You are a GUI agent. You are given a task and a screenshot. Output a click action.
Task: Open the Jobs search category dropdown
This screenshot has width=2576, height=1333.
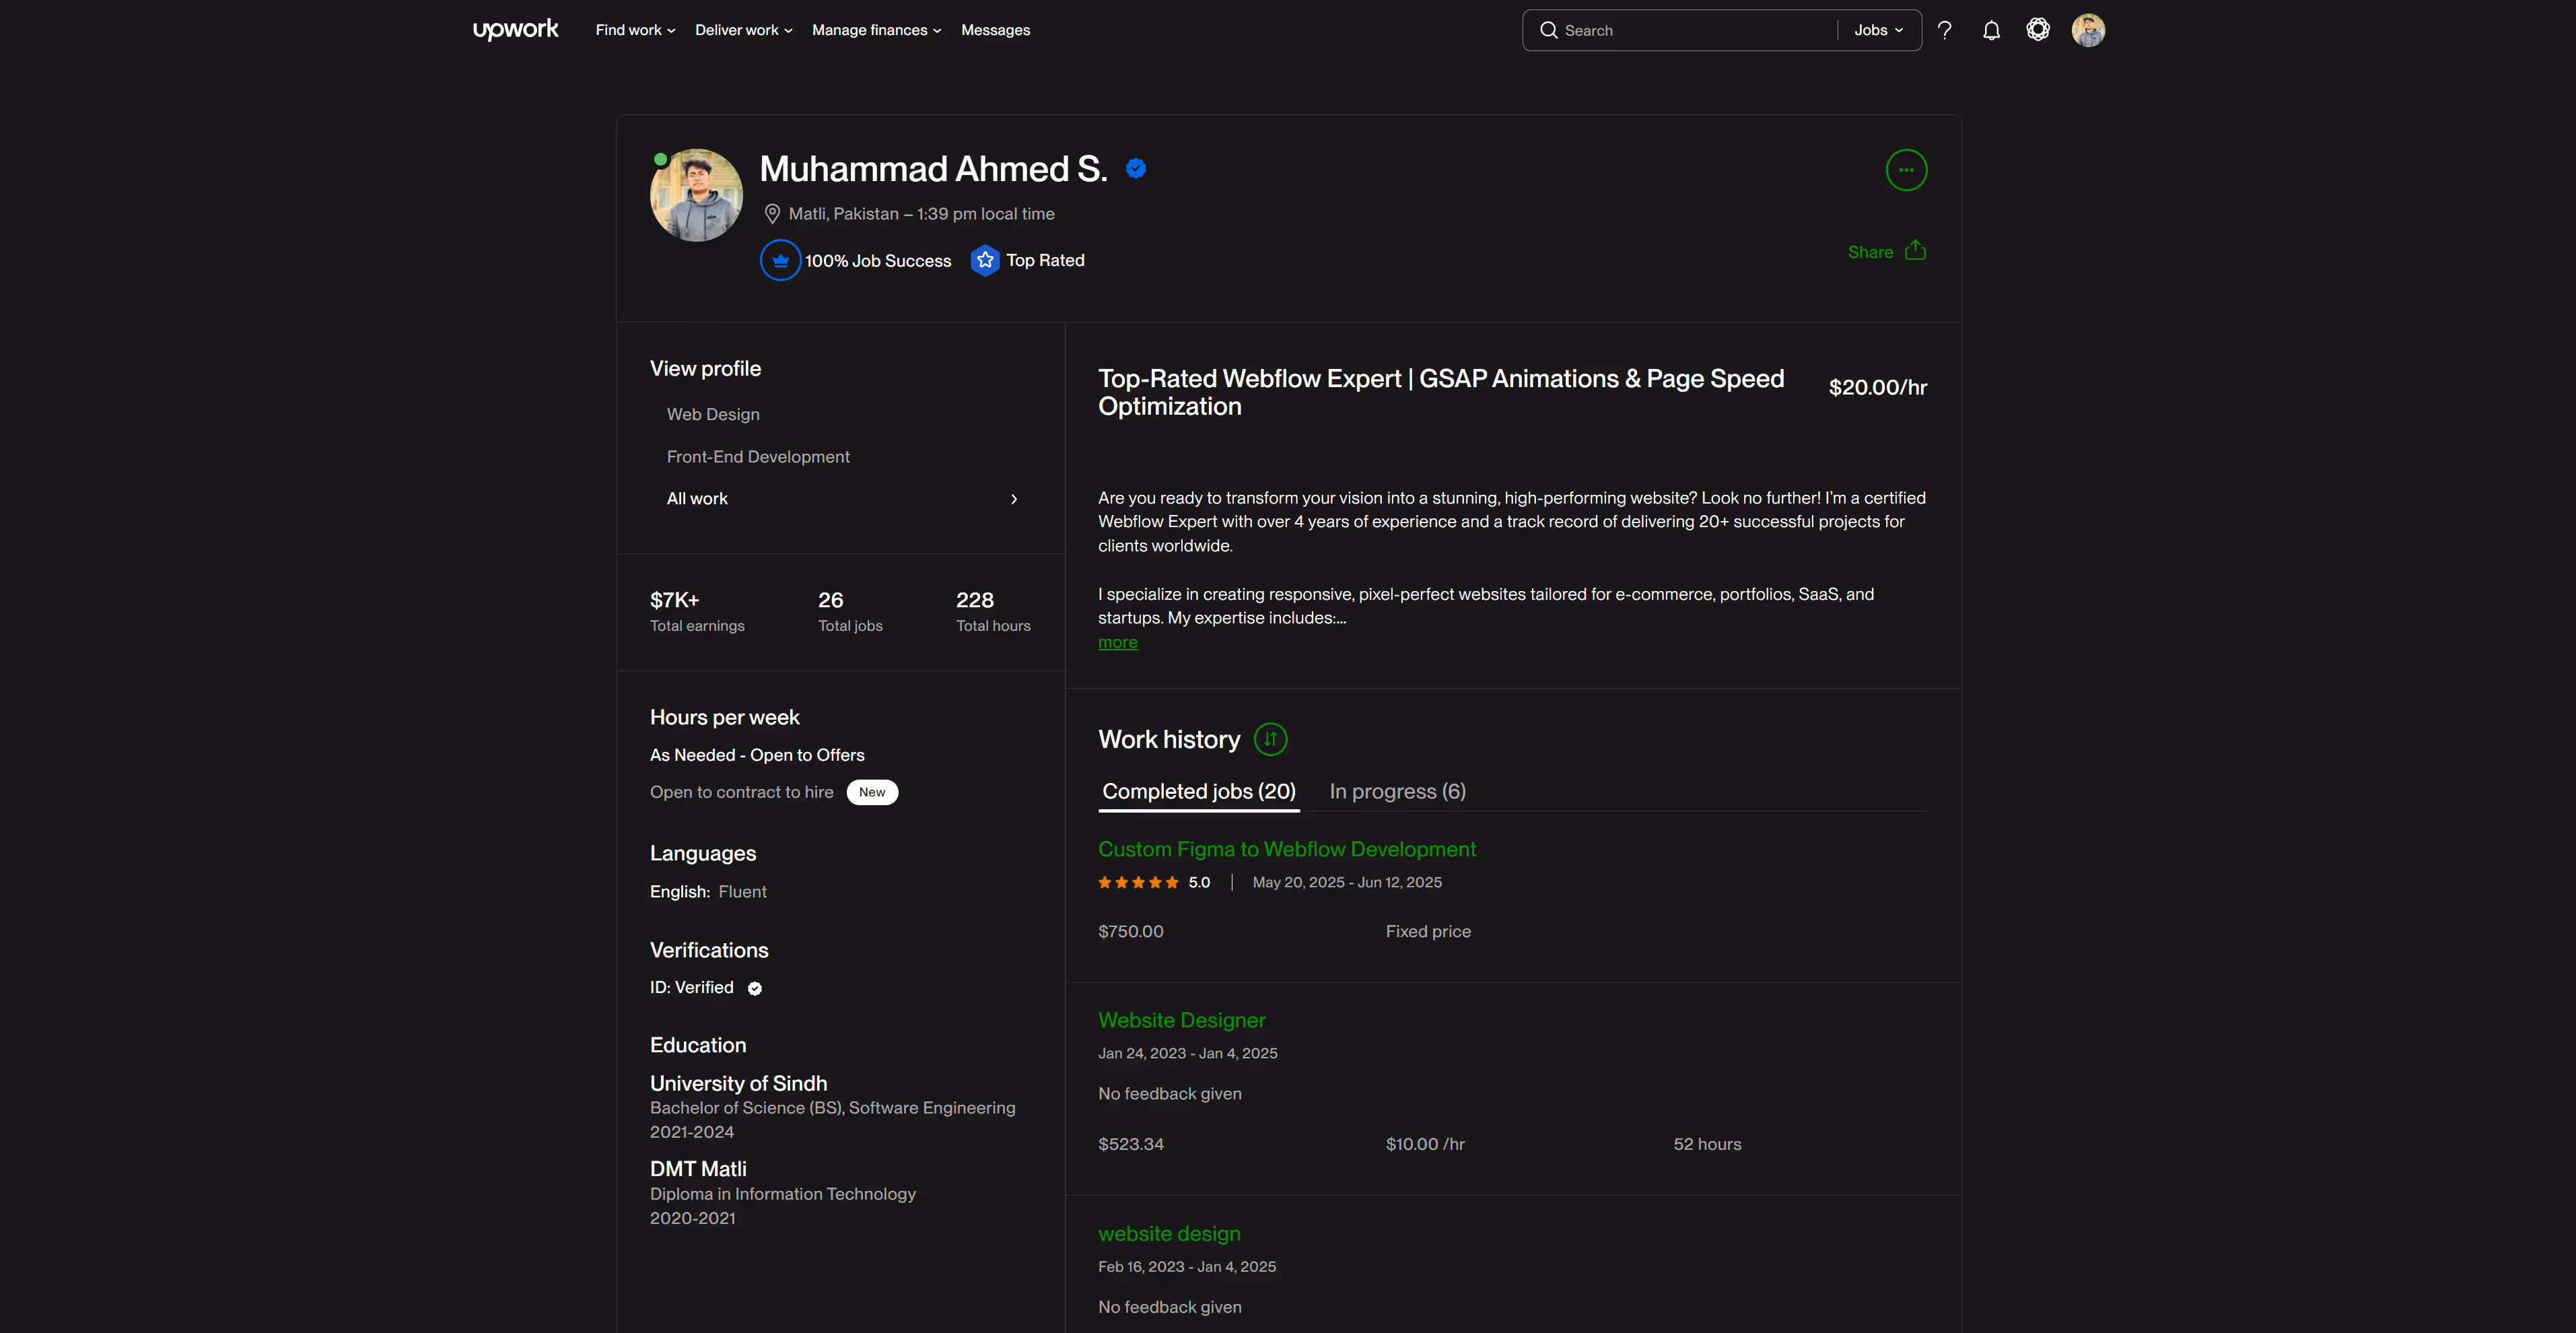click(x=1878, y=30)
